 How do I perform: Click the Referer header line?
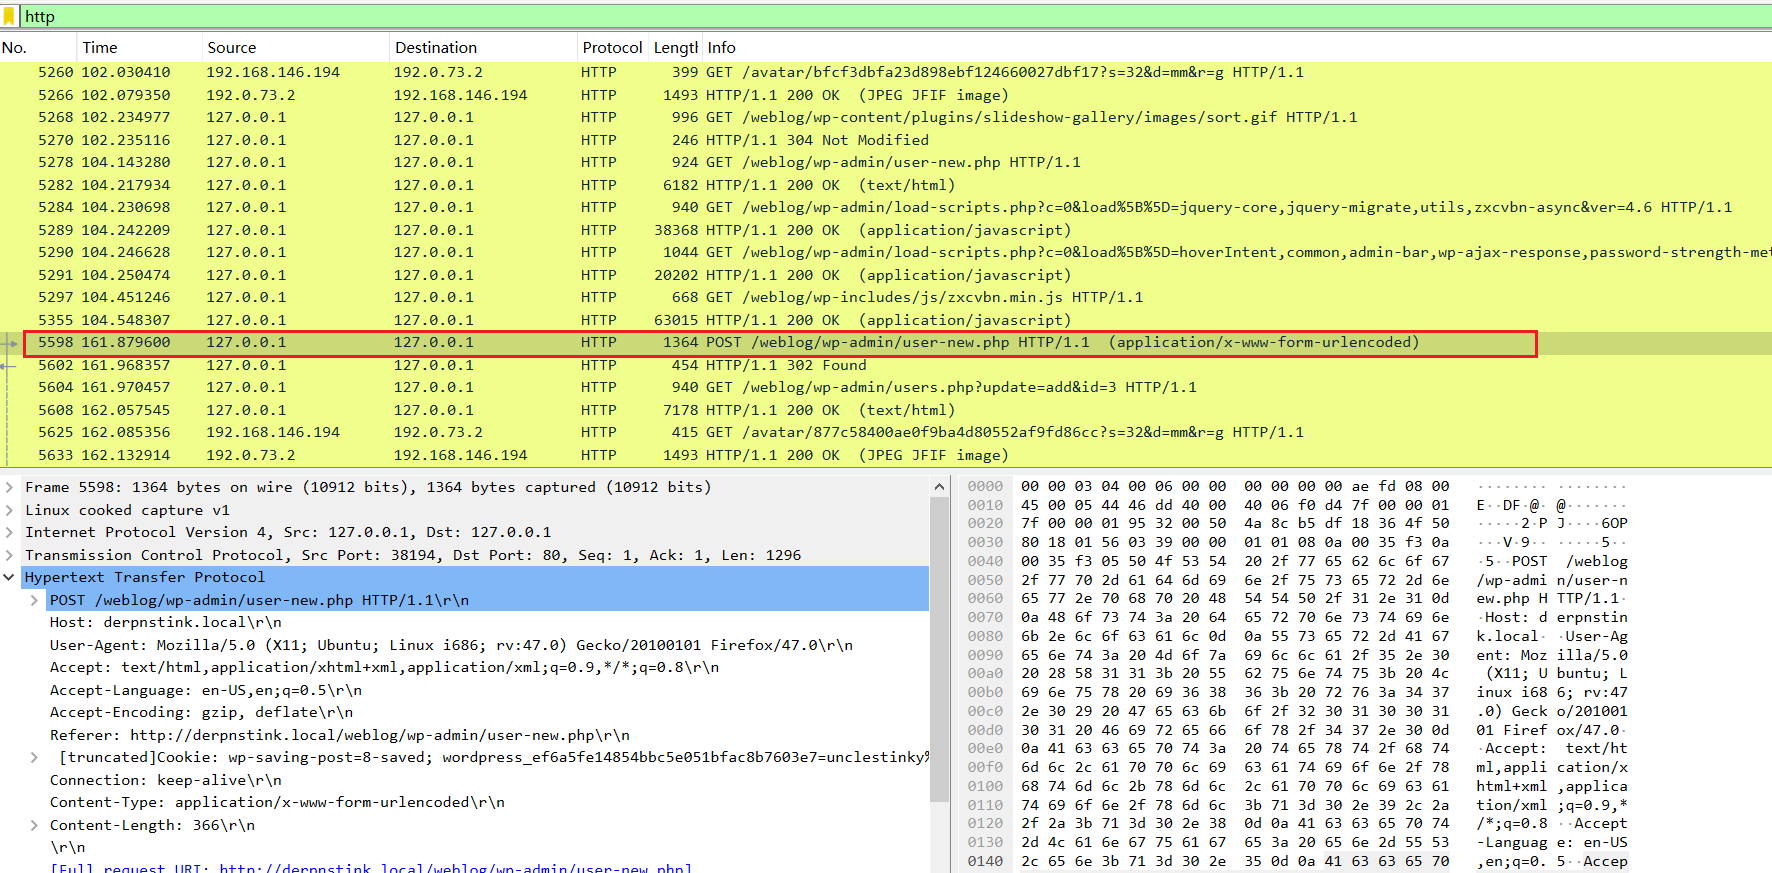(x=339, y=736)
